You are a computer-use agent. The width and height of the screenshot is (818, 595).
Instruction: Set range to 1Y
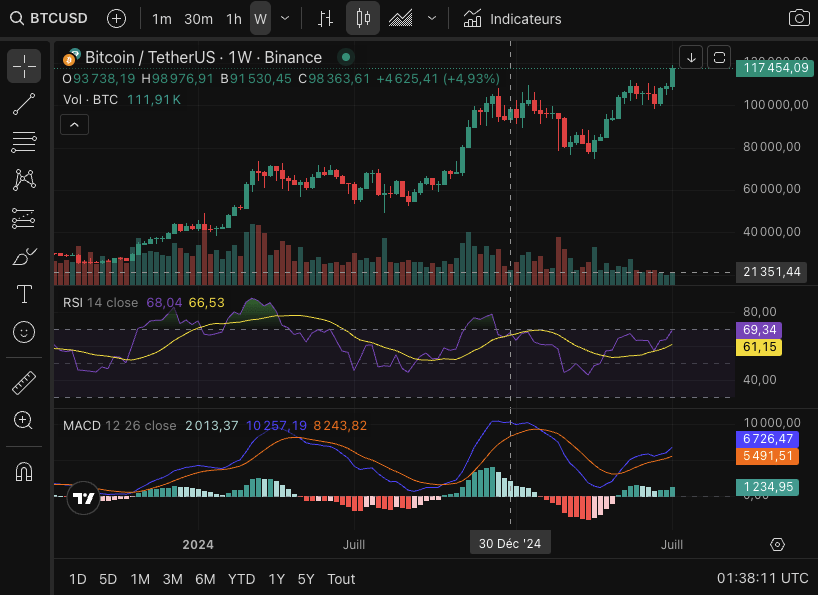coord(276,579)
